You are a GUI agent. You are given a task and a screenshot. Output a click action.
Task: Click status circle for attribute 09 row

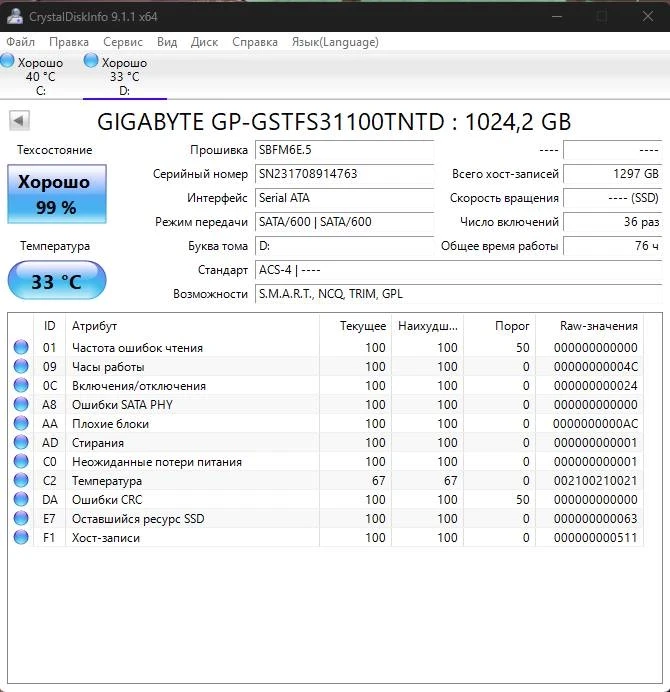(x=21, y=366)
